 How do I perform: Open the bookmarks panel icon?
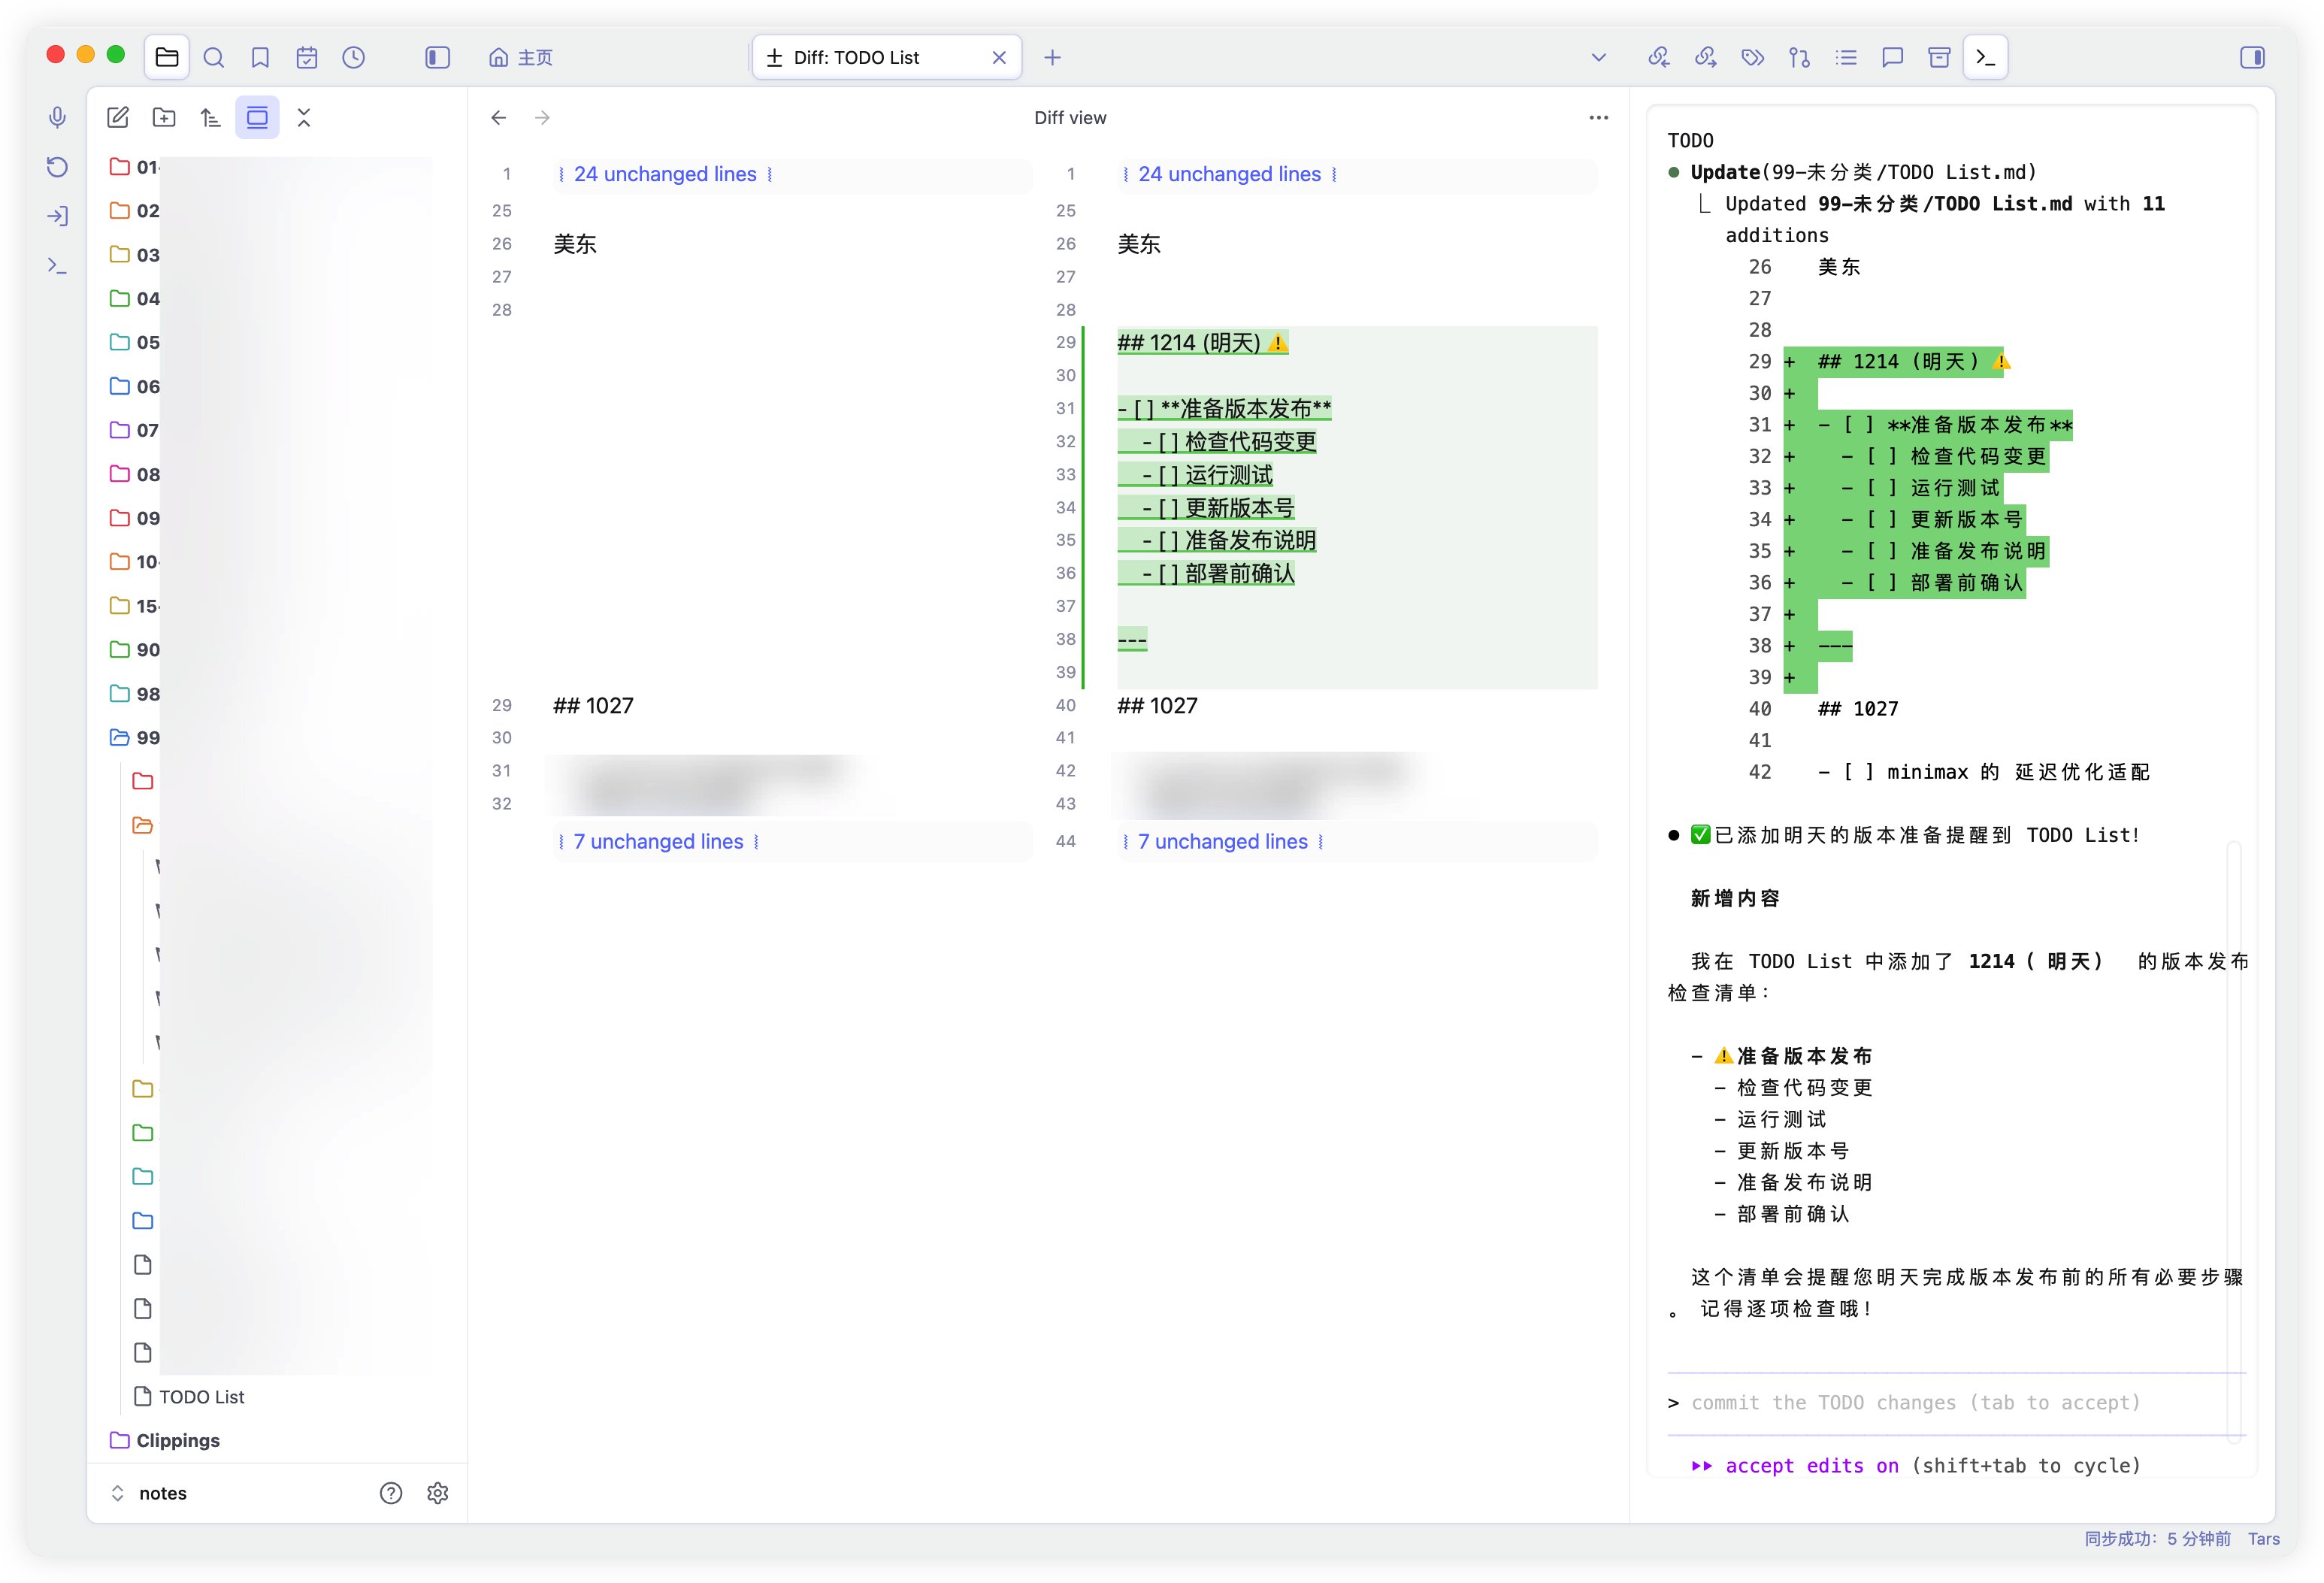260,57
